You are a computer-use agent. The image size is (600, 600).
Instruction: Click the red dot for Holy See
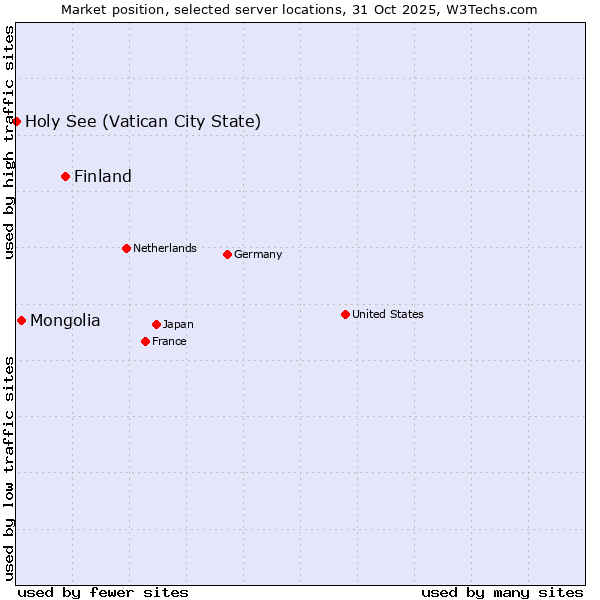16,122
